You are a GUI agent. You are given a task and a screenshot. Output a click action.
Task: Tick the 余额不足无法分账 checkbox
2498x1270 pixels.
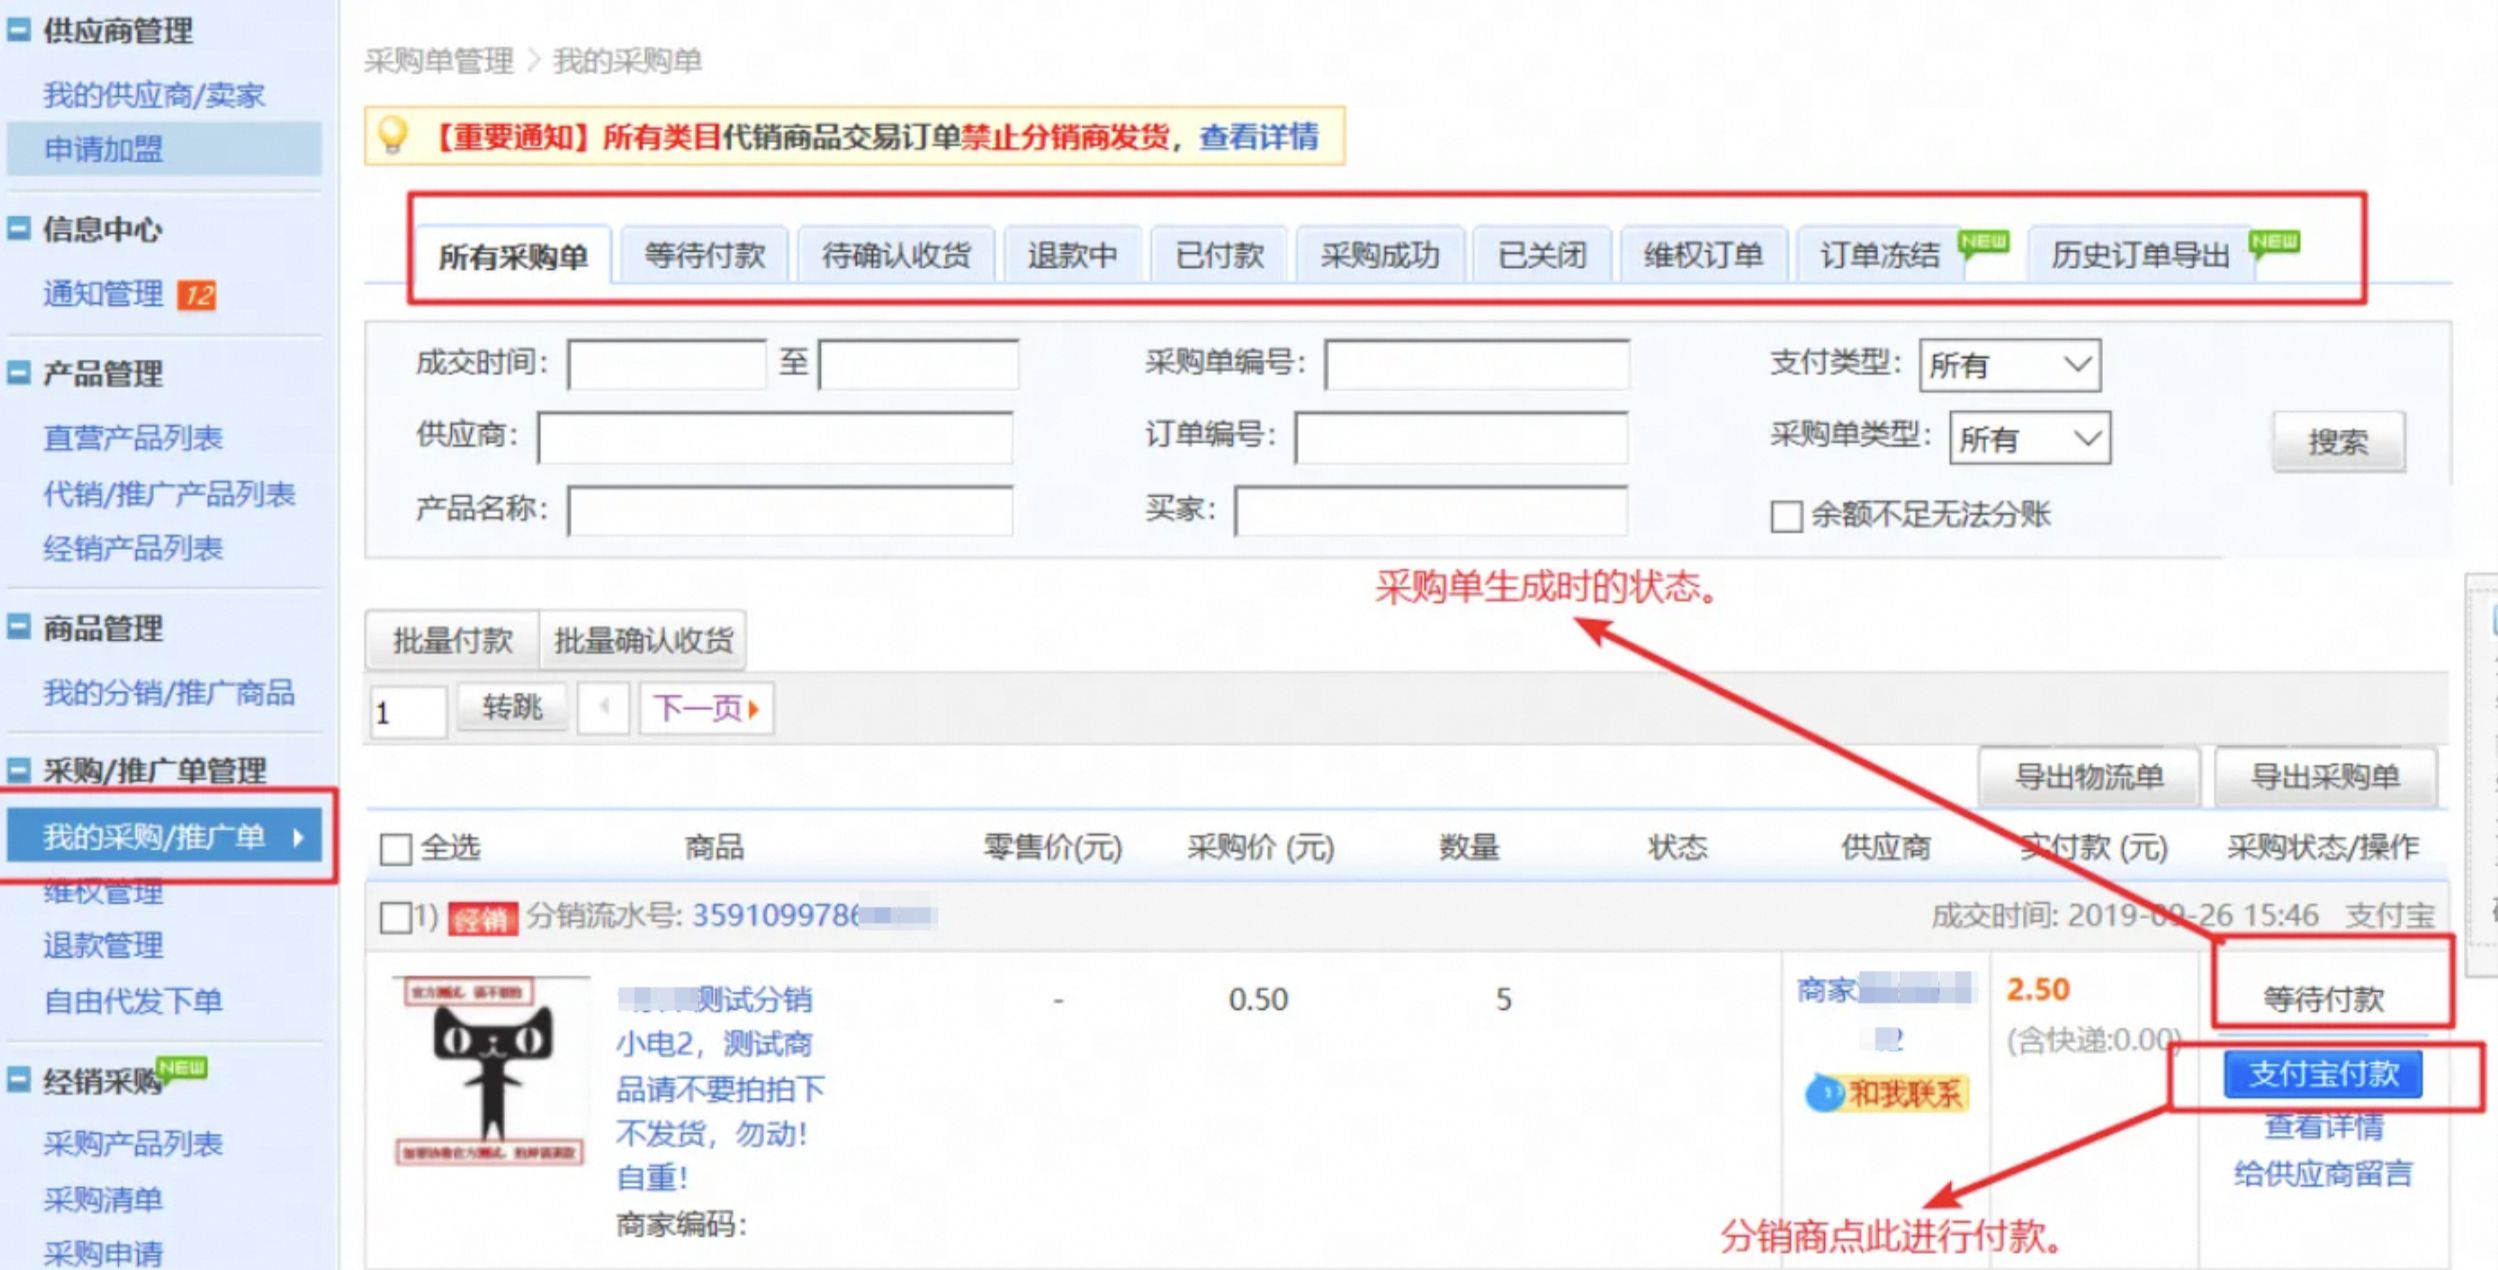coord(1786,516)
